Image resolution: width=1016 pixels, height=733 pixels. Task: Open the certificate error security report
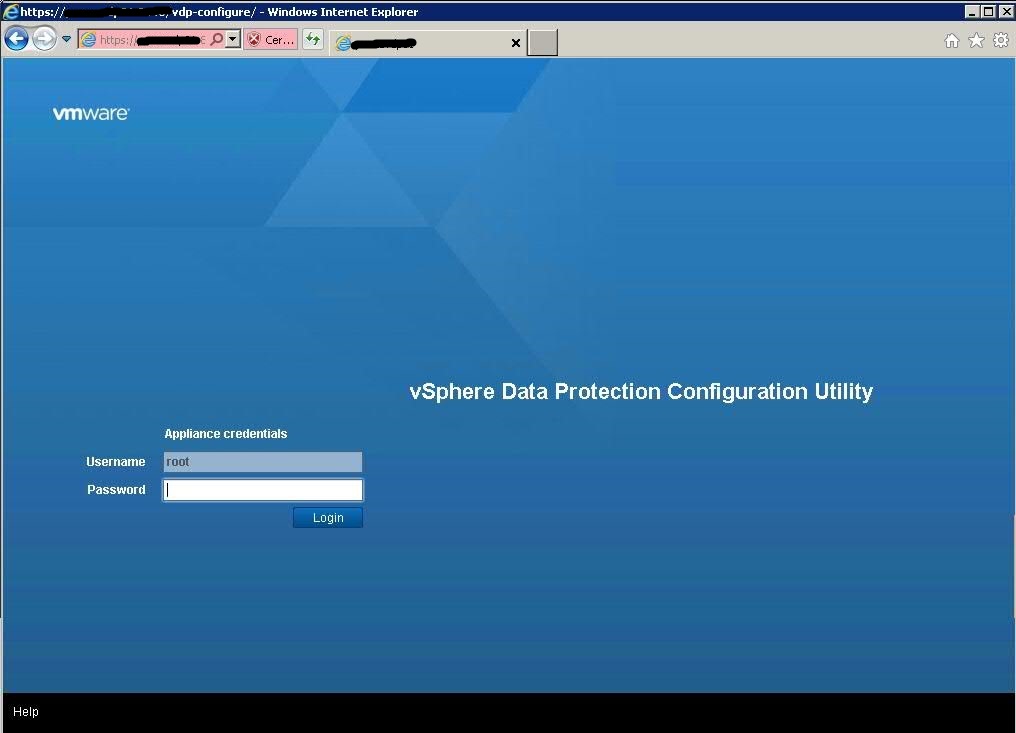point(271,40)
